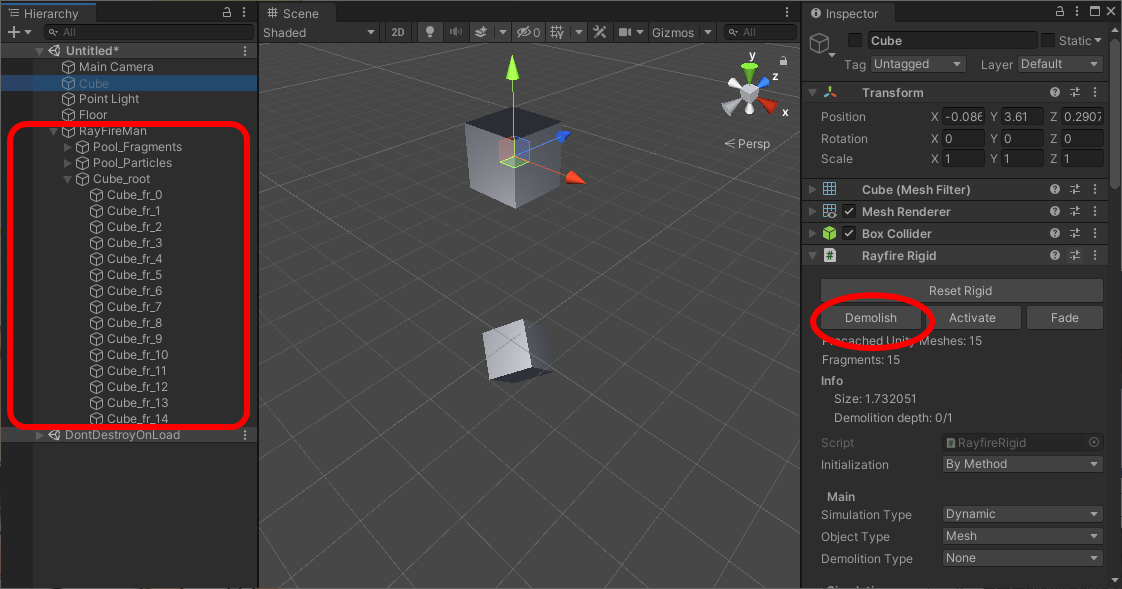Collapse the Cube_root tree item
The image size is (1122, 589).
pos(67,179)
